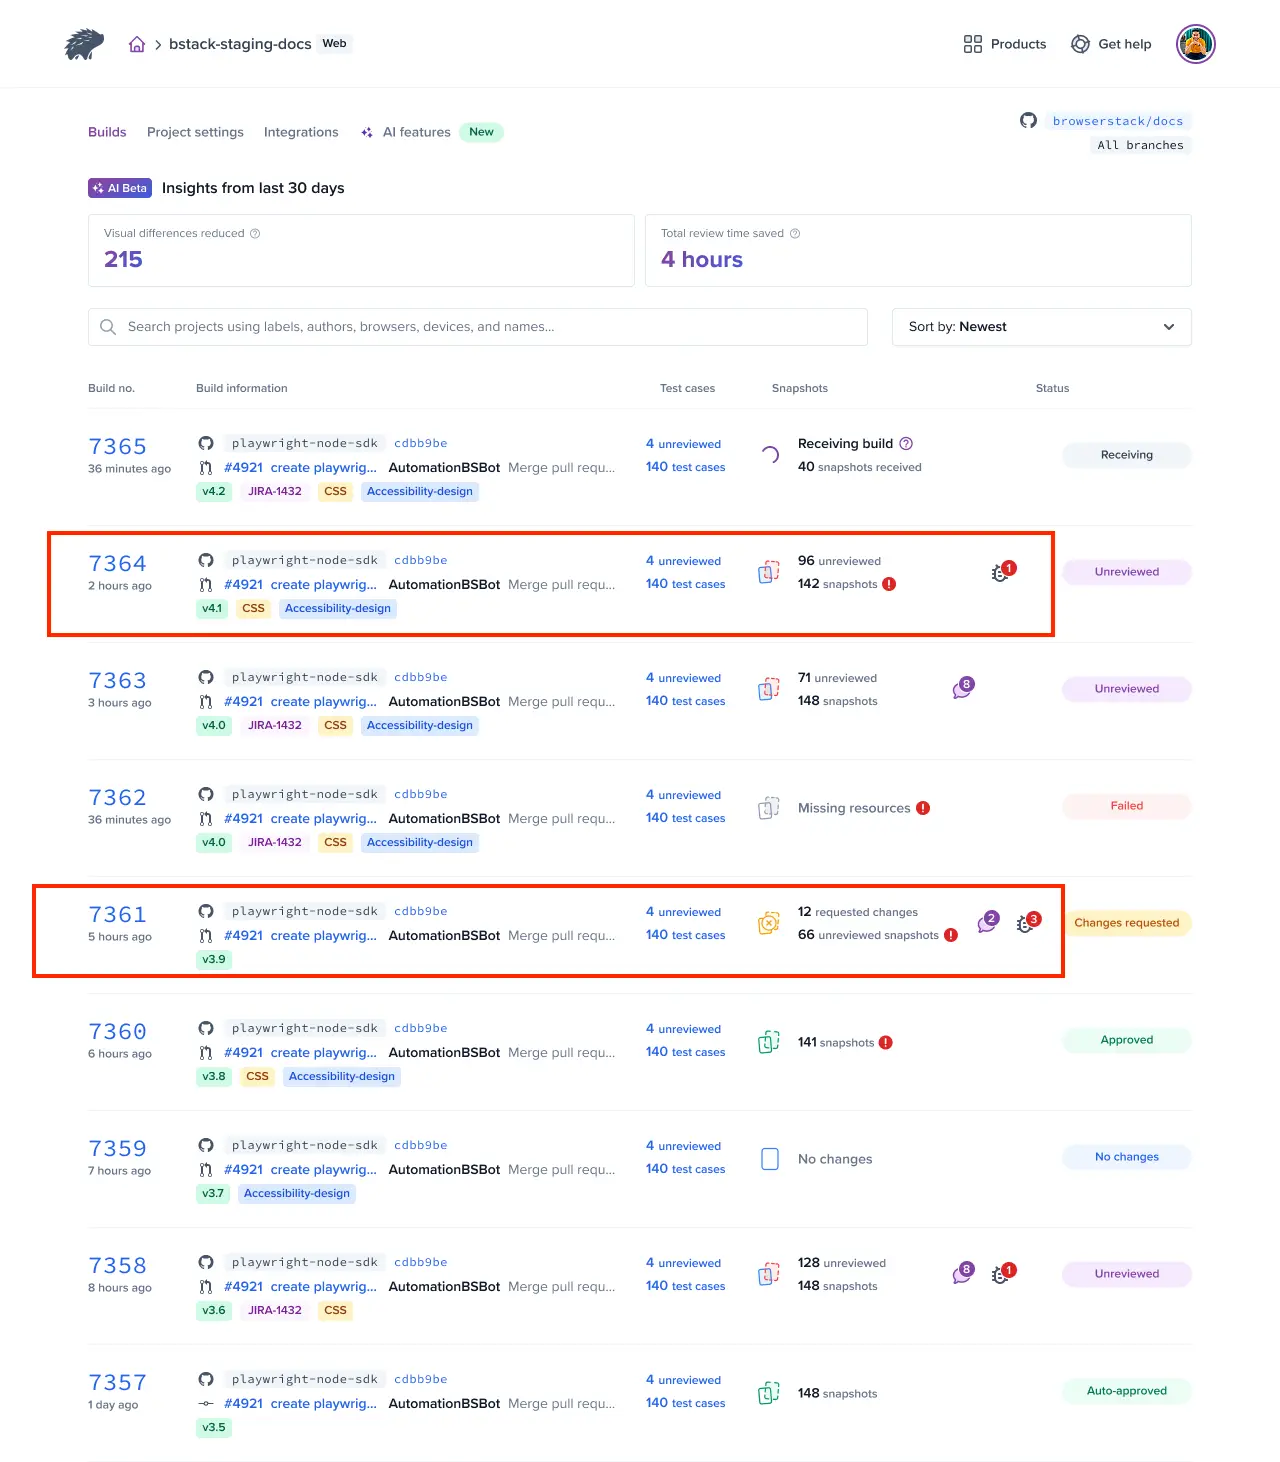Click the search projects input field
The height and width of the screenshot is (1462, 1280).
[x=478, y=326]
